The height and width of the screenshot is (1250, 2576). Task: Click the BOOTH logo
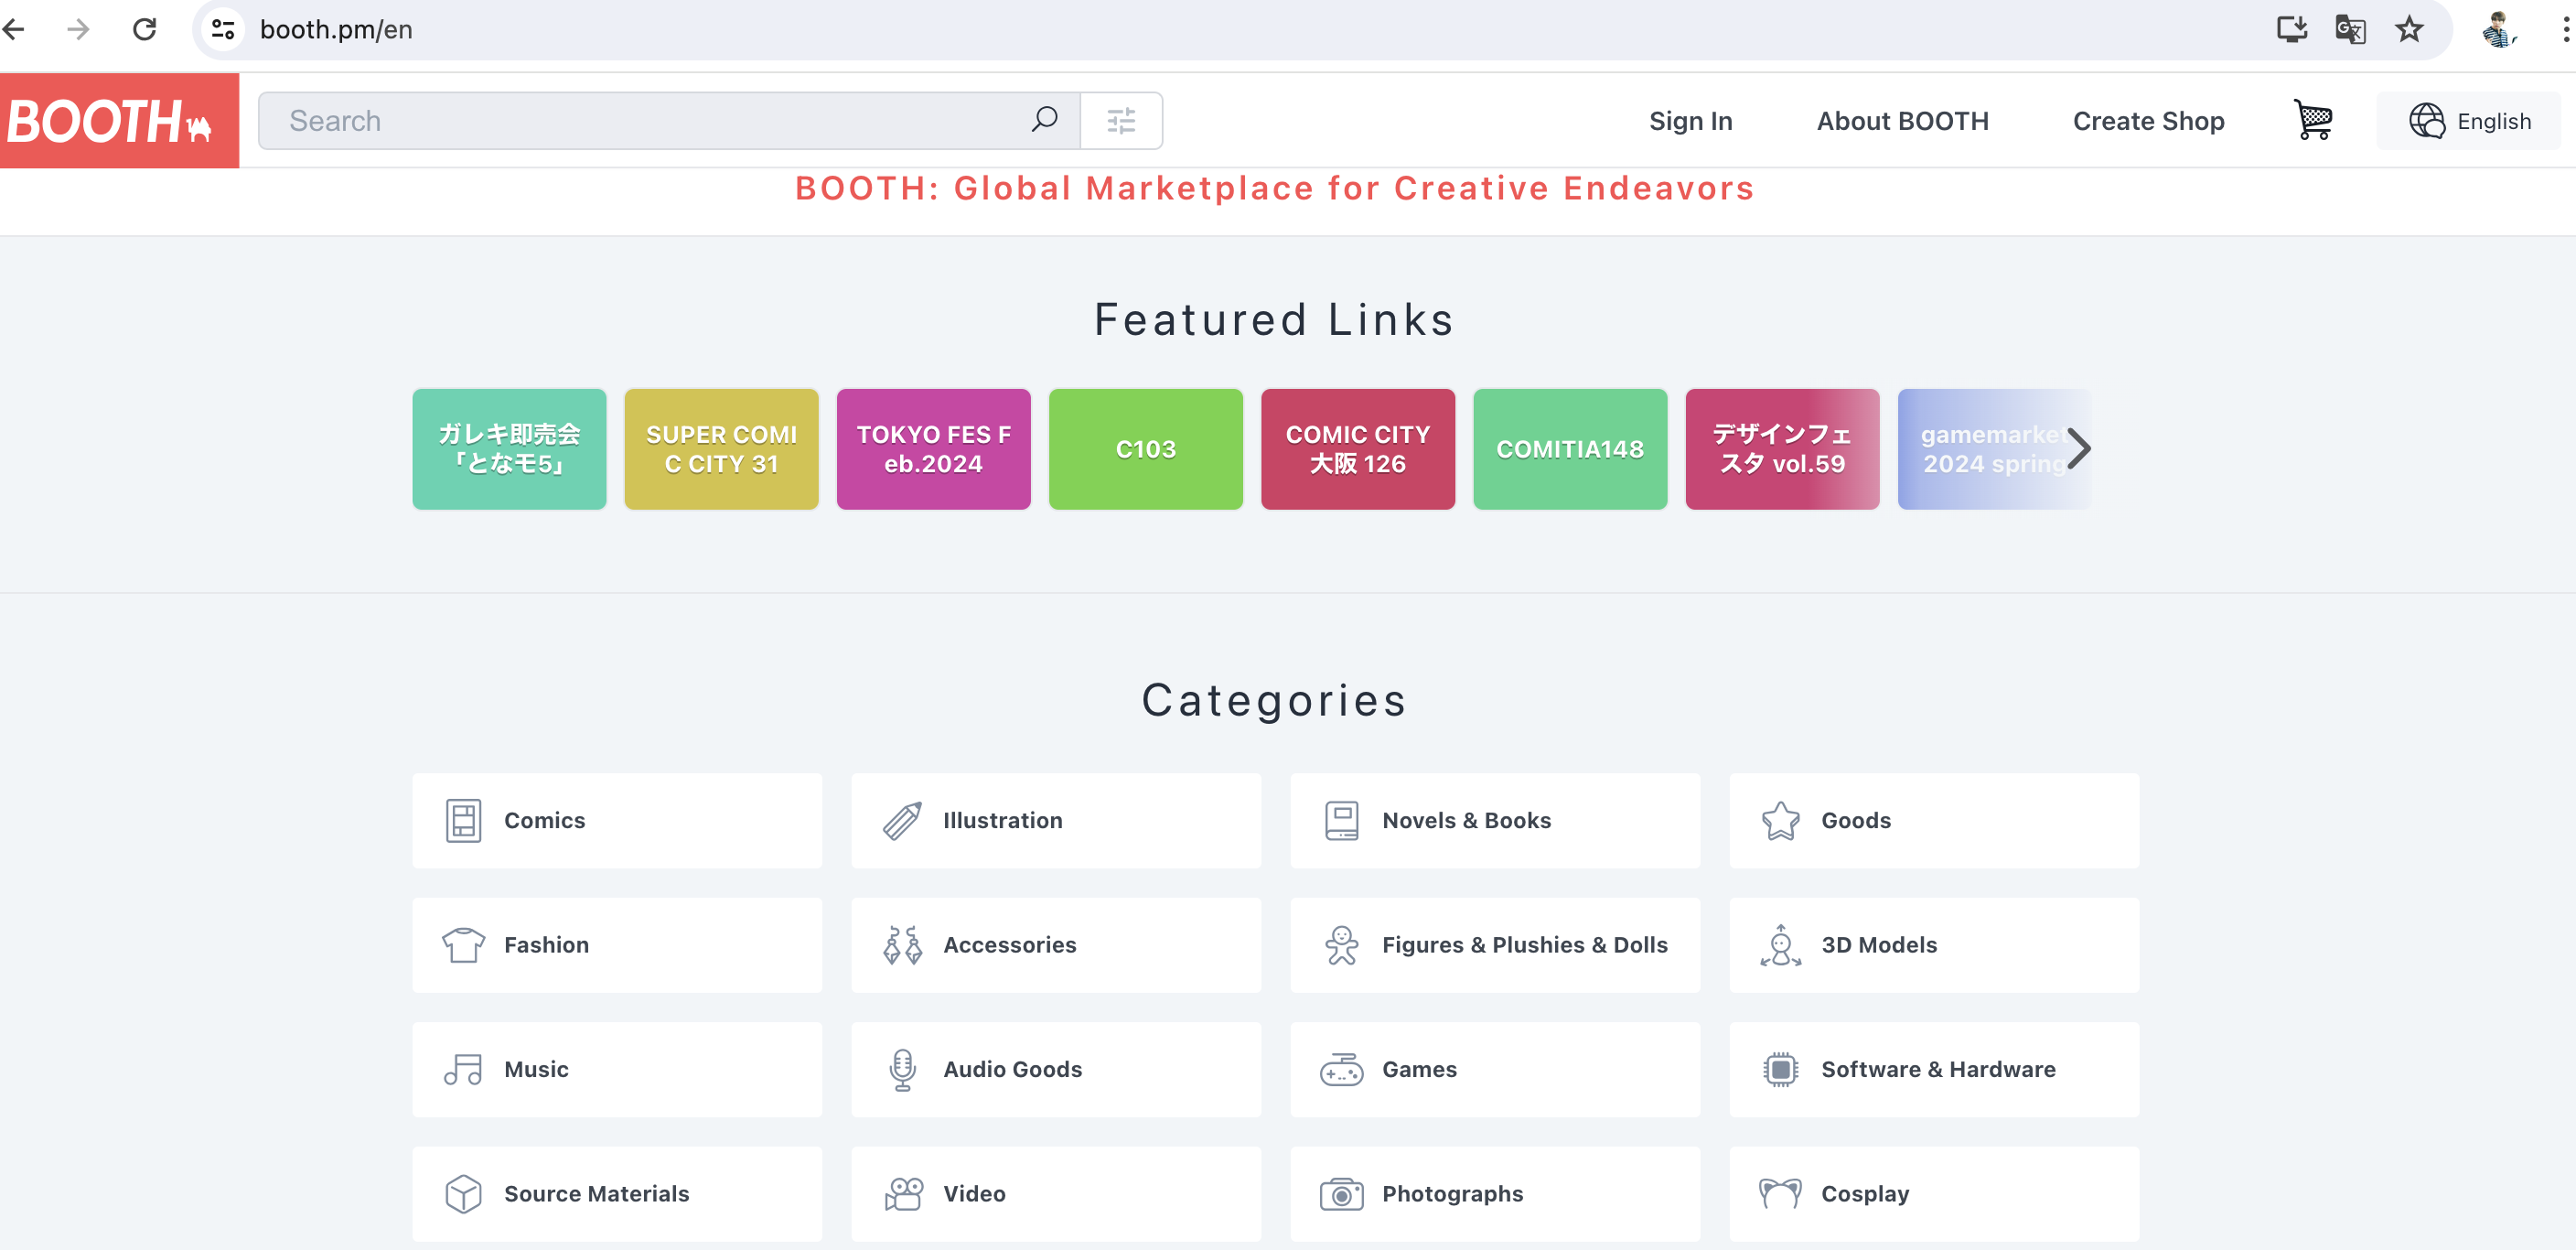(119, 120)
